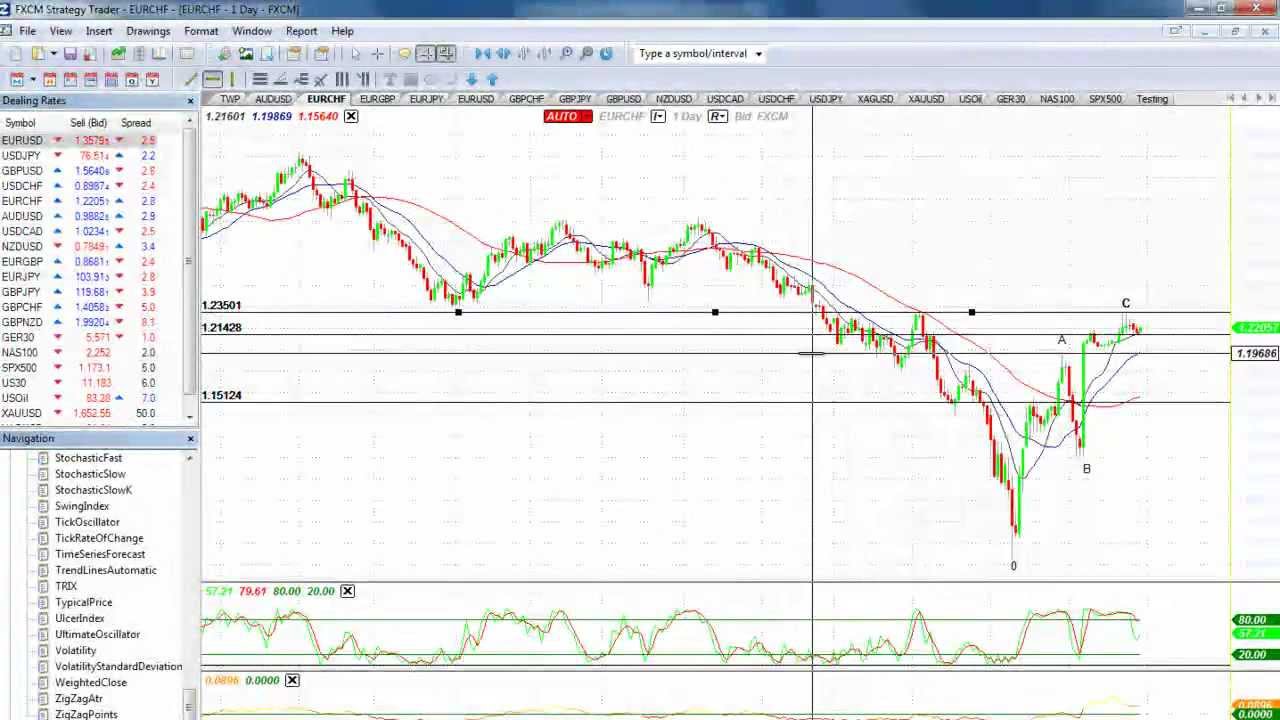Select the arrow pointer tool
The height and width of the screenshot is (720, 1280).
pyautogui.click(x=355, y=54)
